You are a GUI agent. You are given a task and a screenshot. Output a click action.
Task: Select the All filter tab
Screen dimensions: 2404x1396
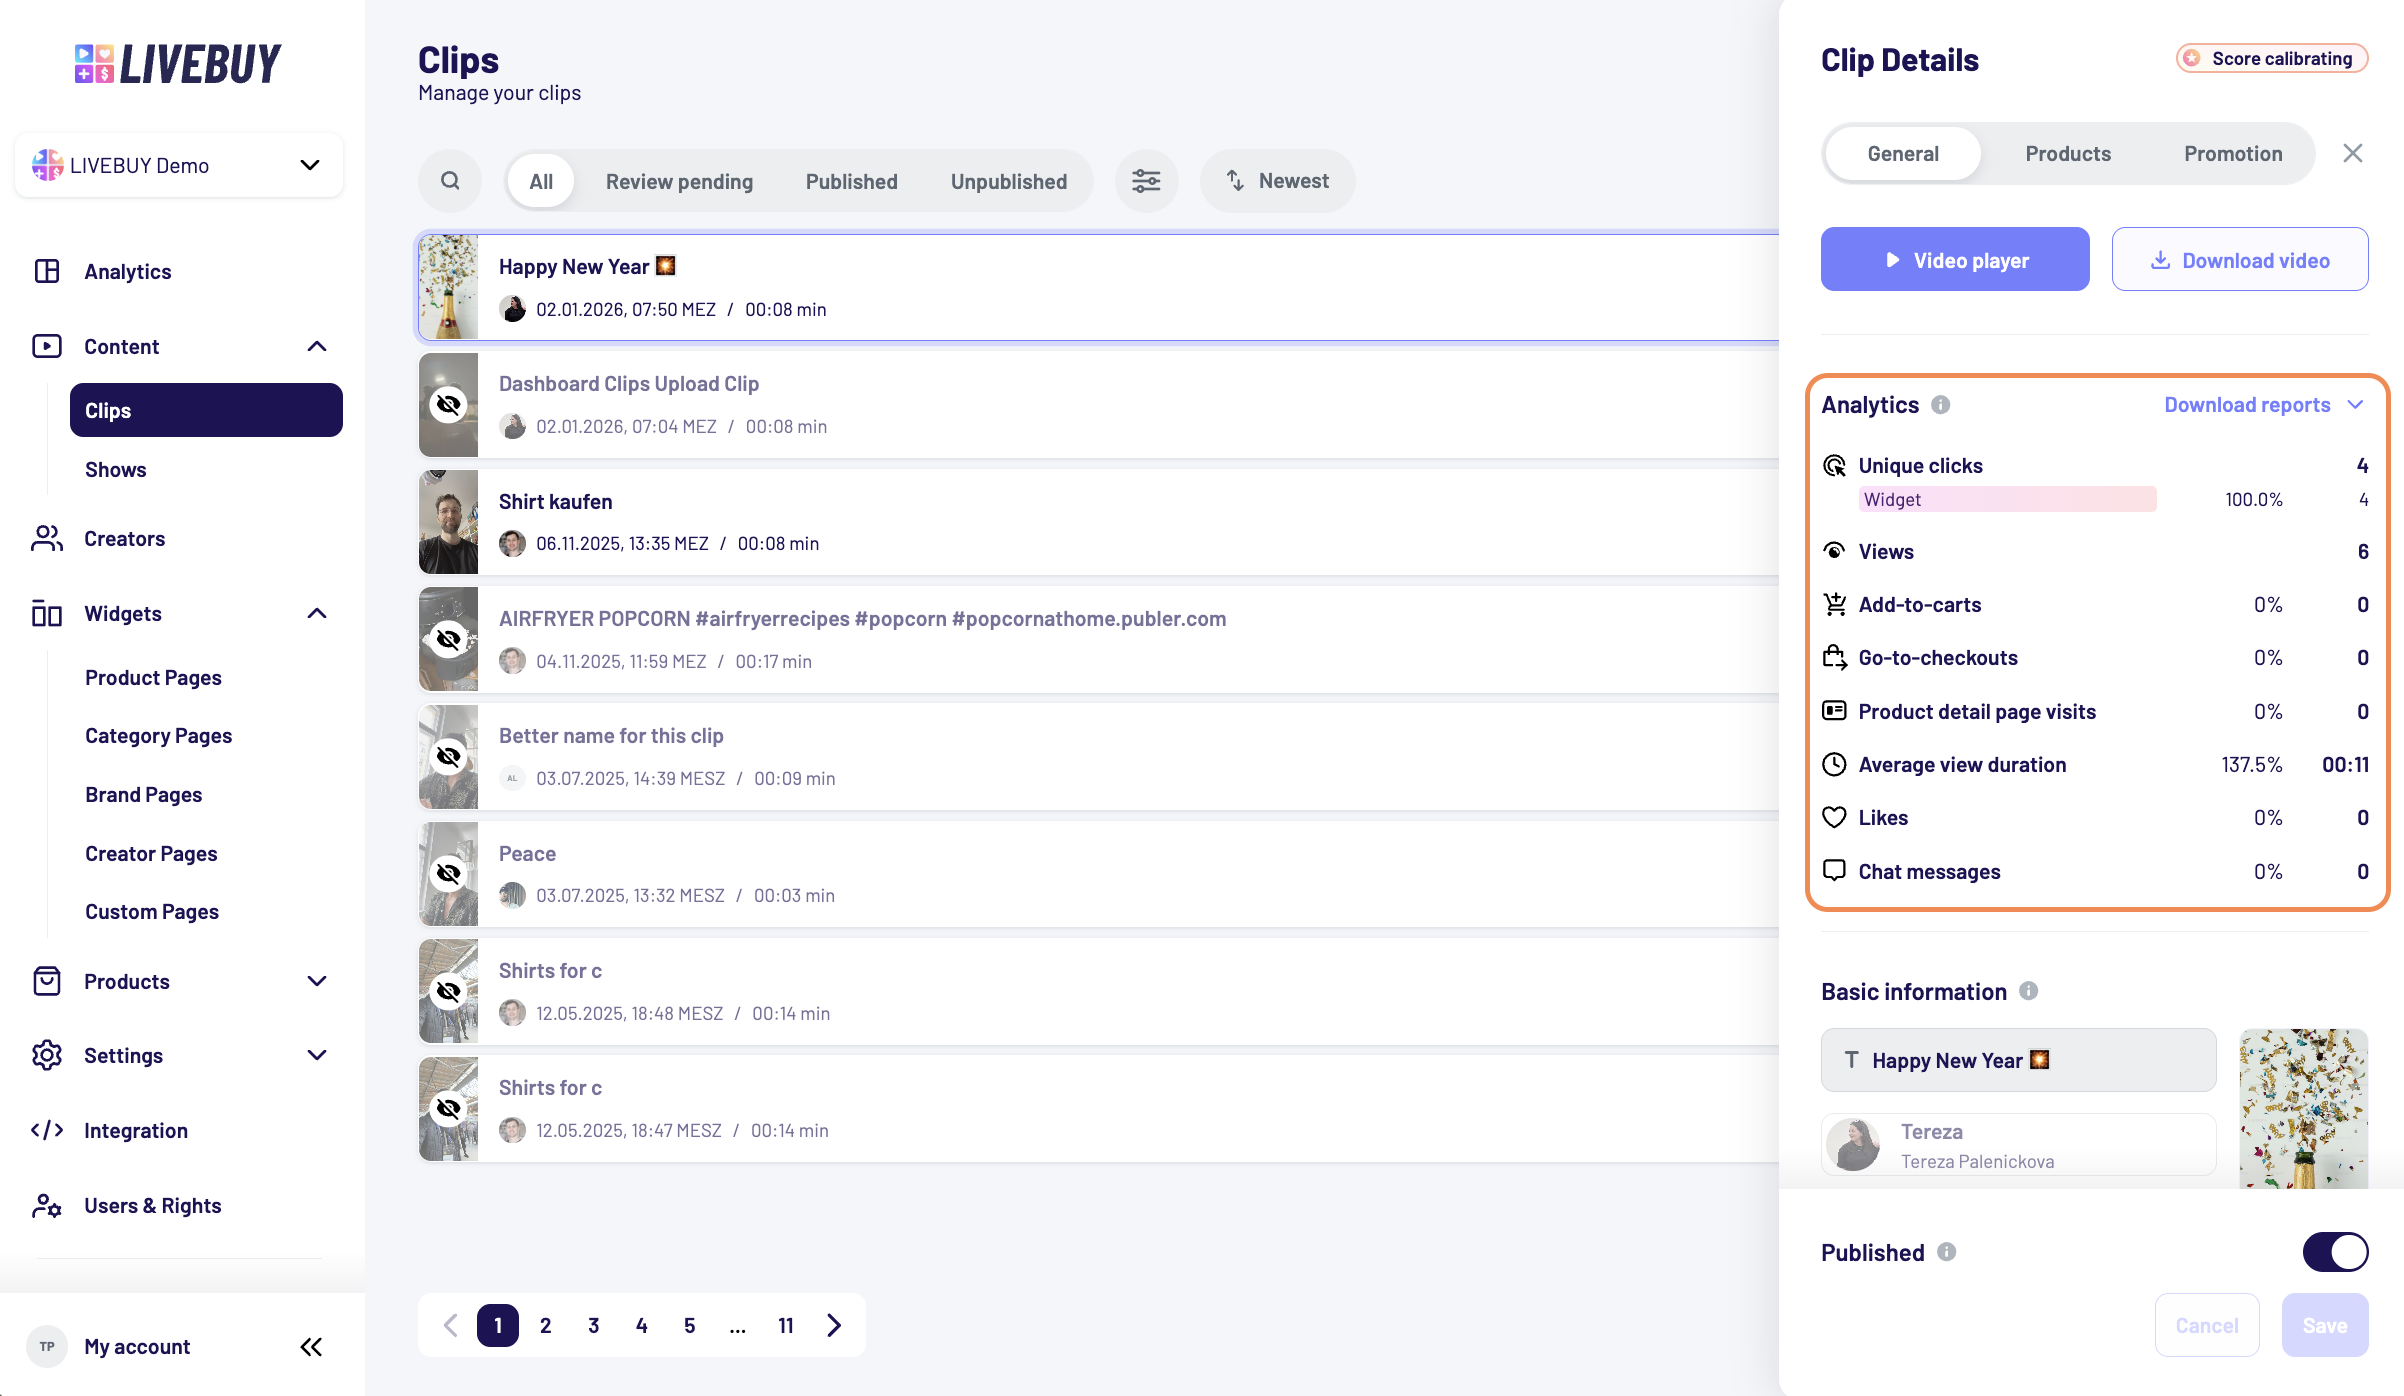(540, 181)
